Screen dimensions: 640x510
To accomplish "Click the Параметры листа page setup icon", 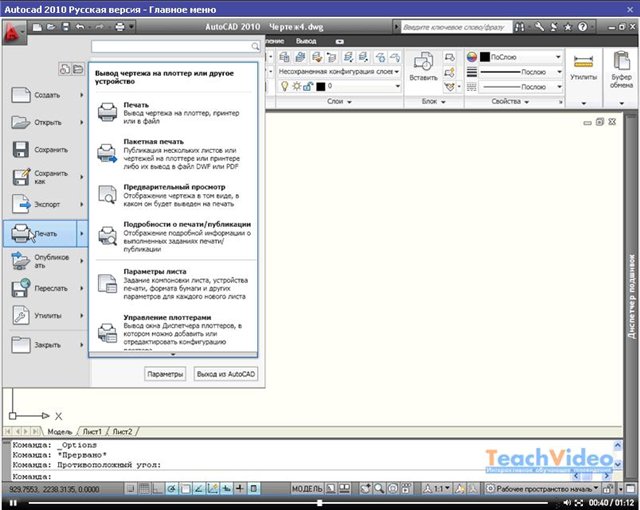I will (107, 284).
